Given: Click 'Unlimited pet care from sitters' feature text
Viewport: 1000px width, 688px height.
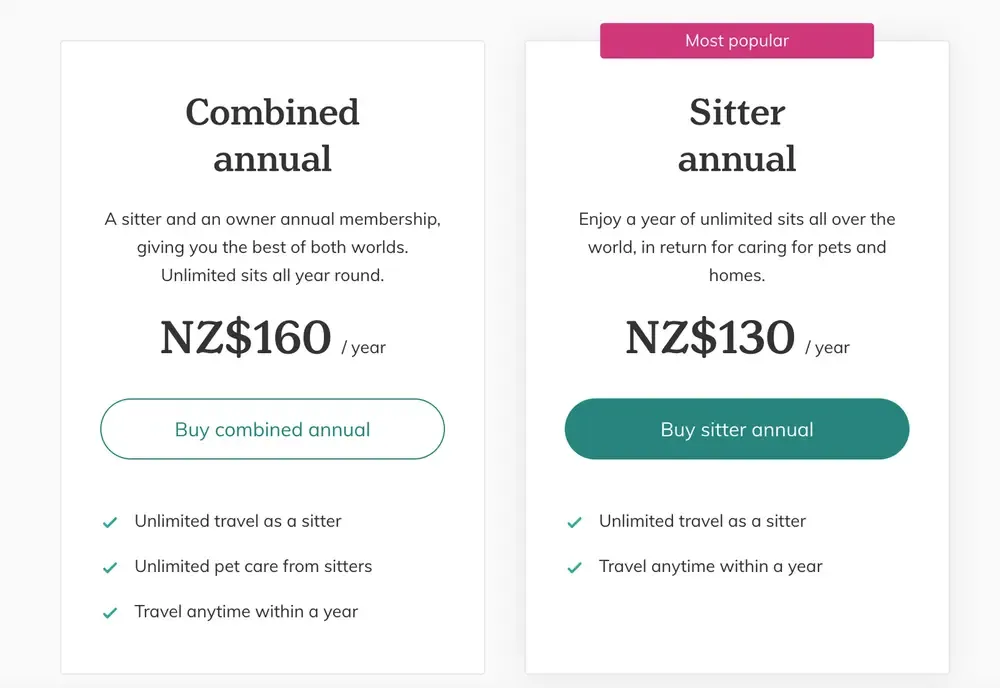Looking at the screenshot, I should [253, 566].
